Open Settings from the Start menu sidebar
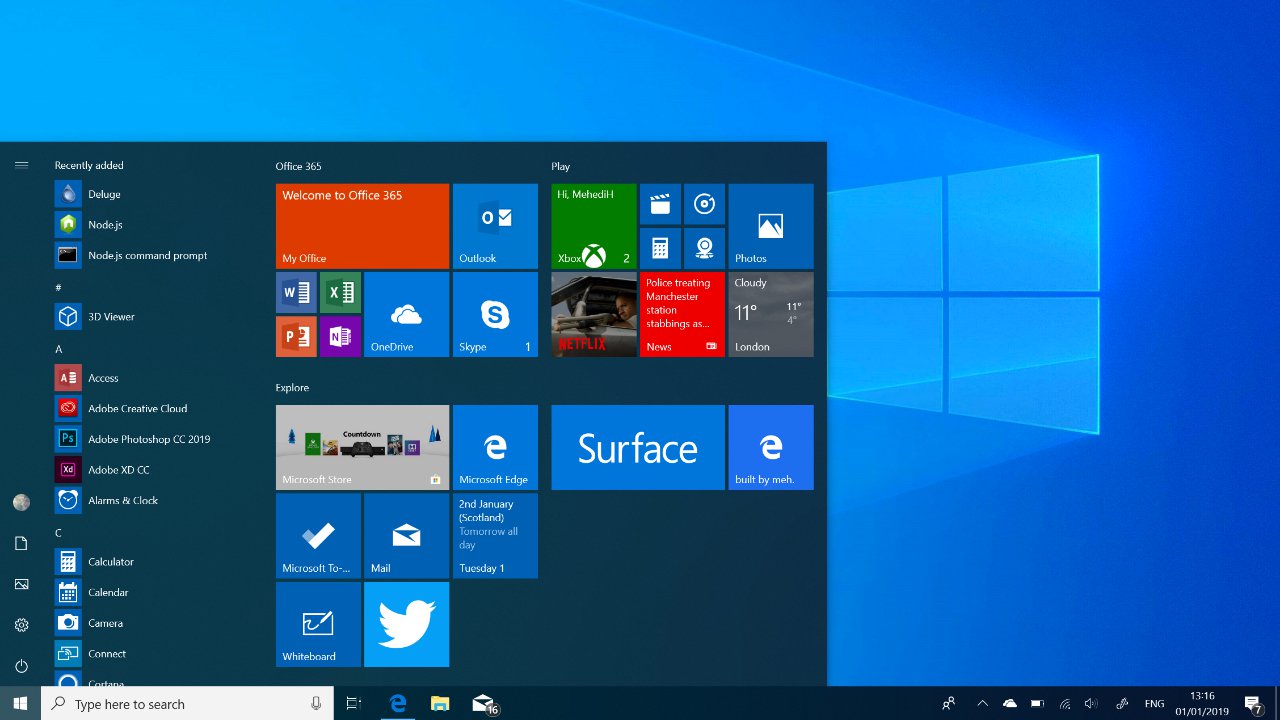Screen dimensions: 1280x720 click(x=21, y=624)
